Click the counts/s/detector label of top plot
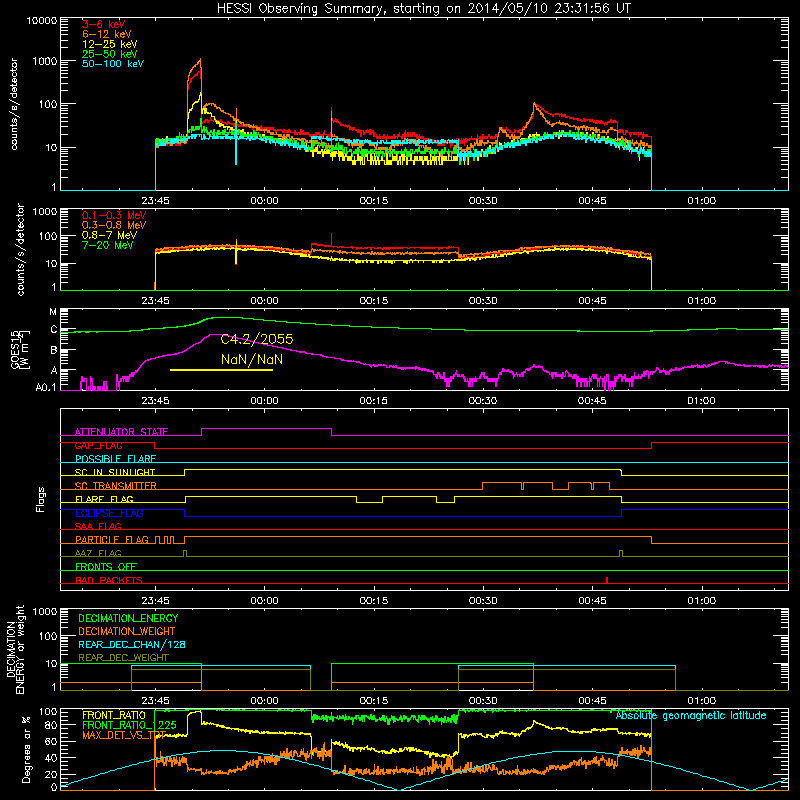The image size is (800, 800). [x=14, y=104]
